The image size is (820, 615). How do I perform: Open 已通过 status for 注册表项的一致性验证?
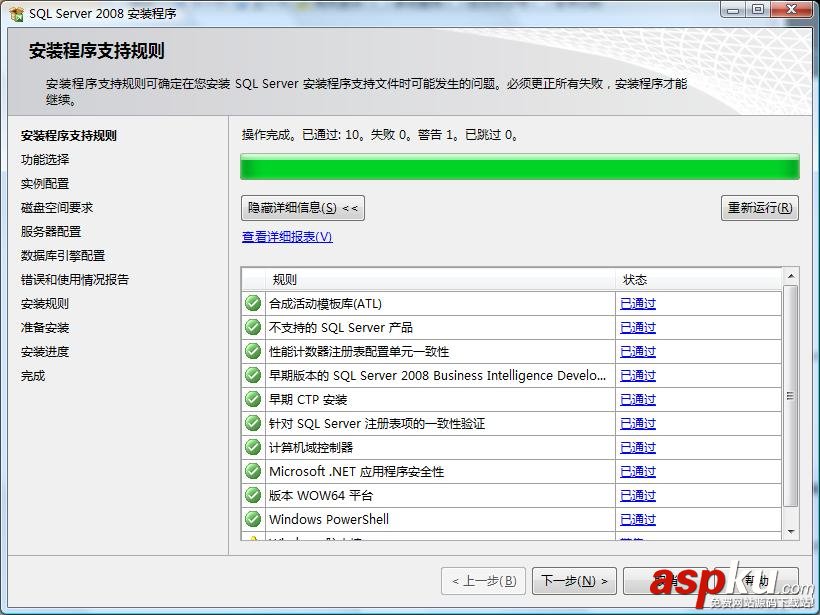point(637,424)
